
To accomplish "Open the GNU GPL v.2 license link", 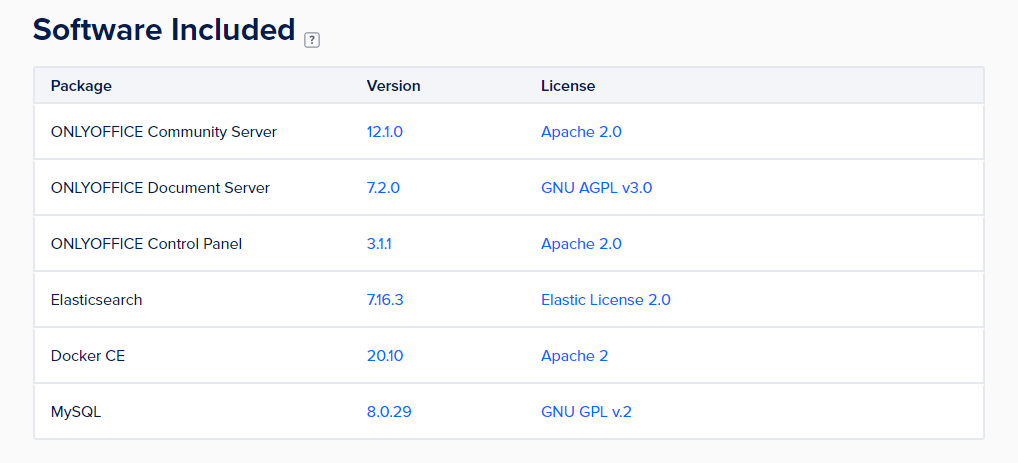I will pos(586,412).
